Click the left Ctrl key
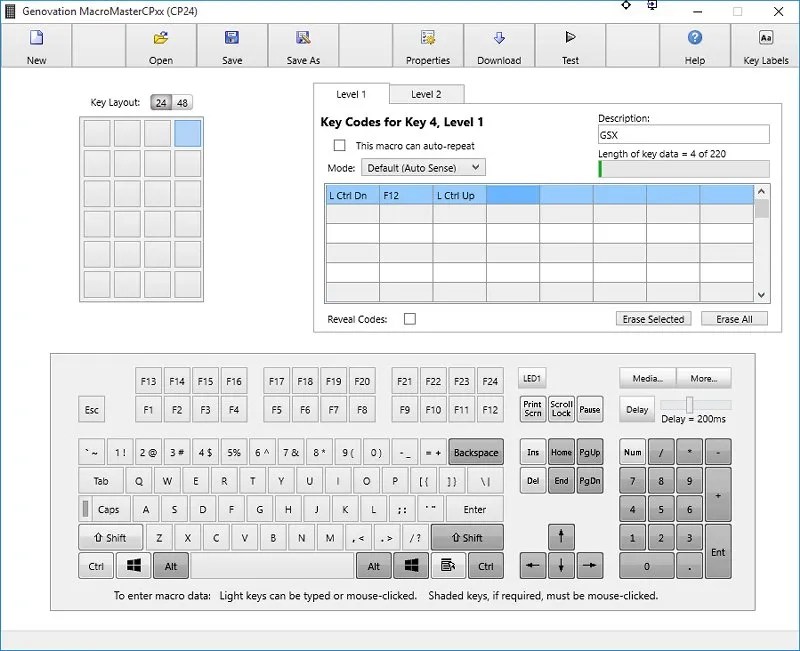 [96, 565]
